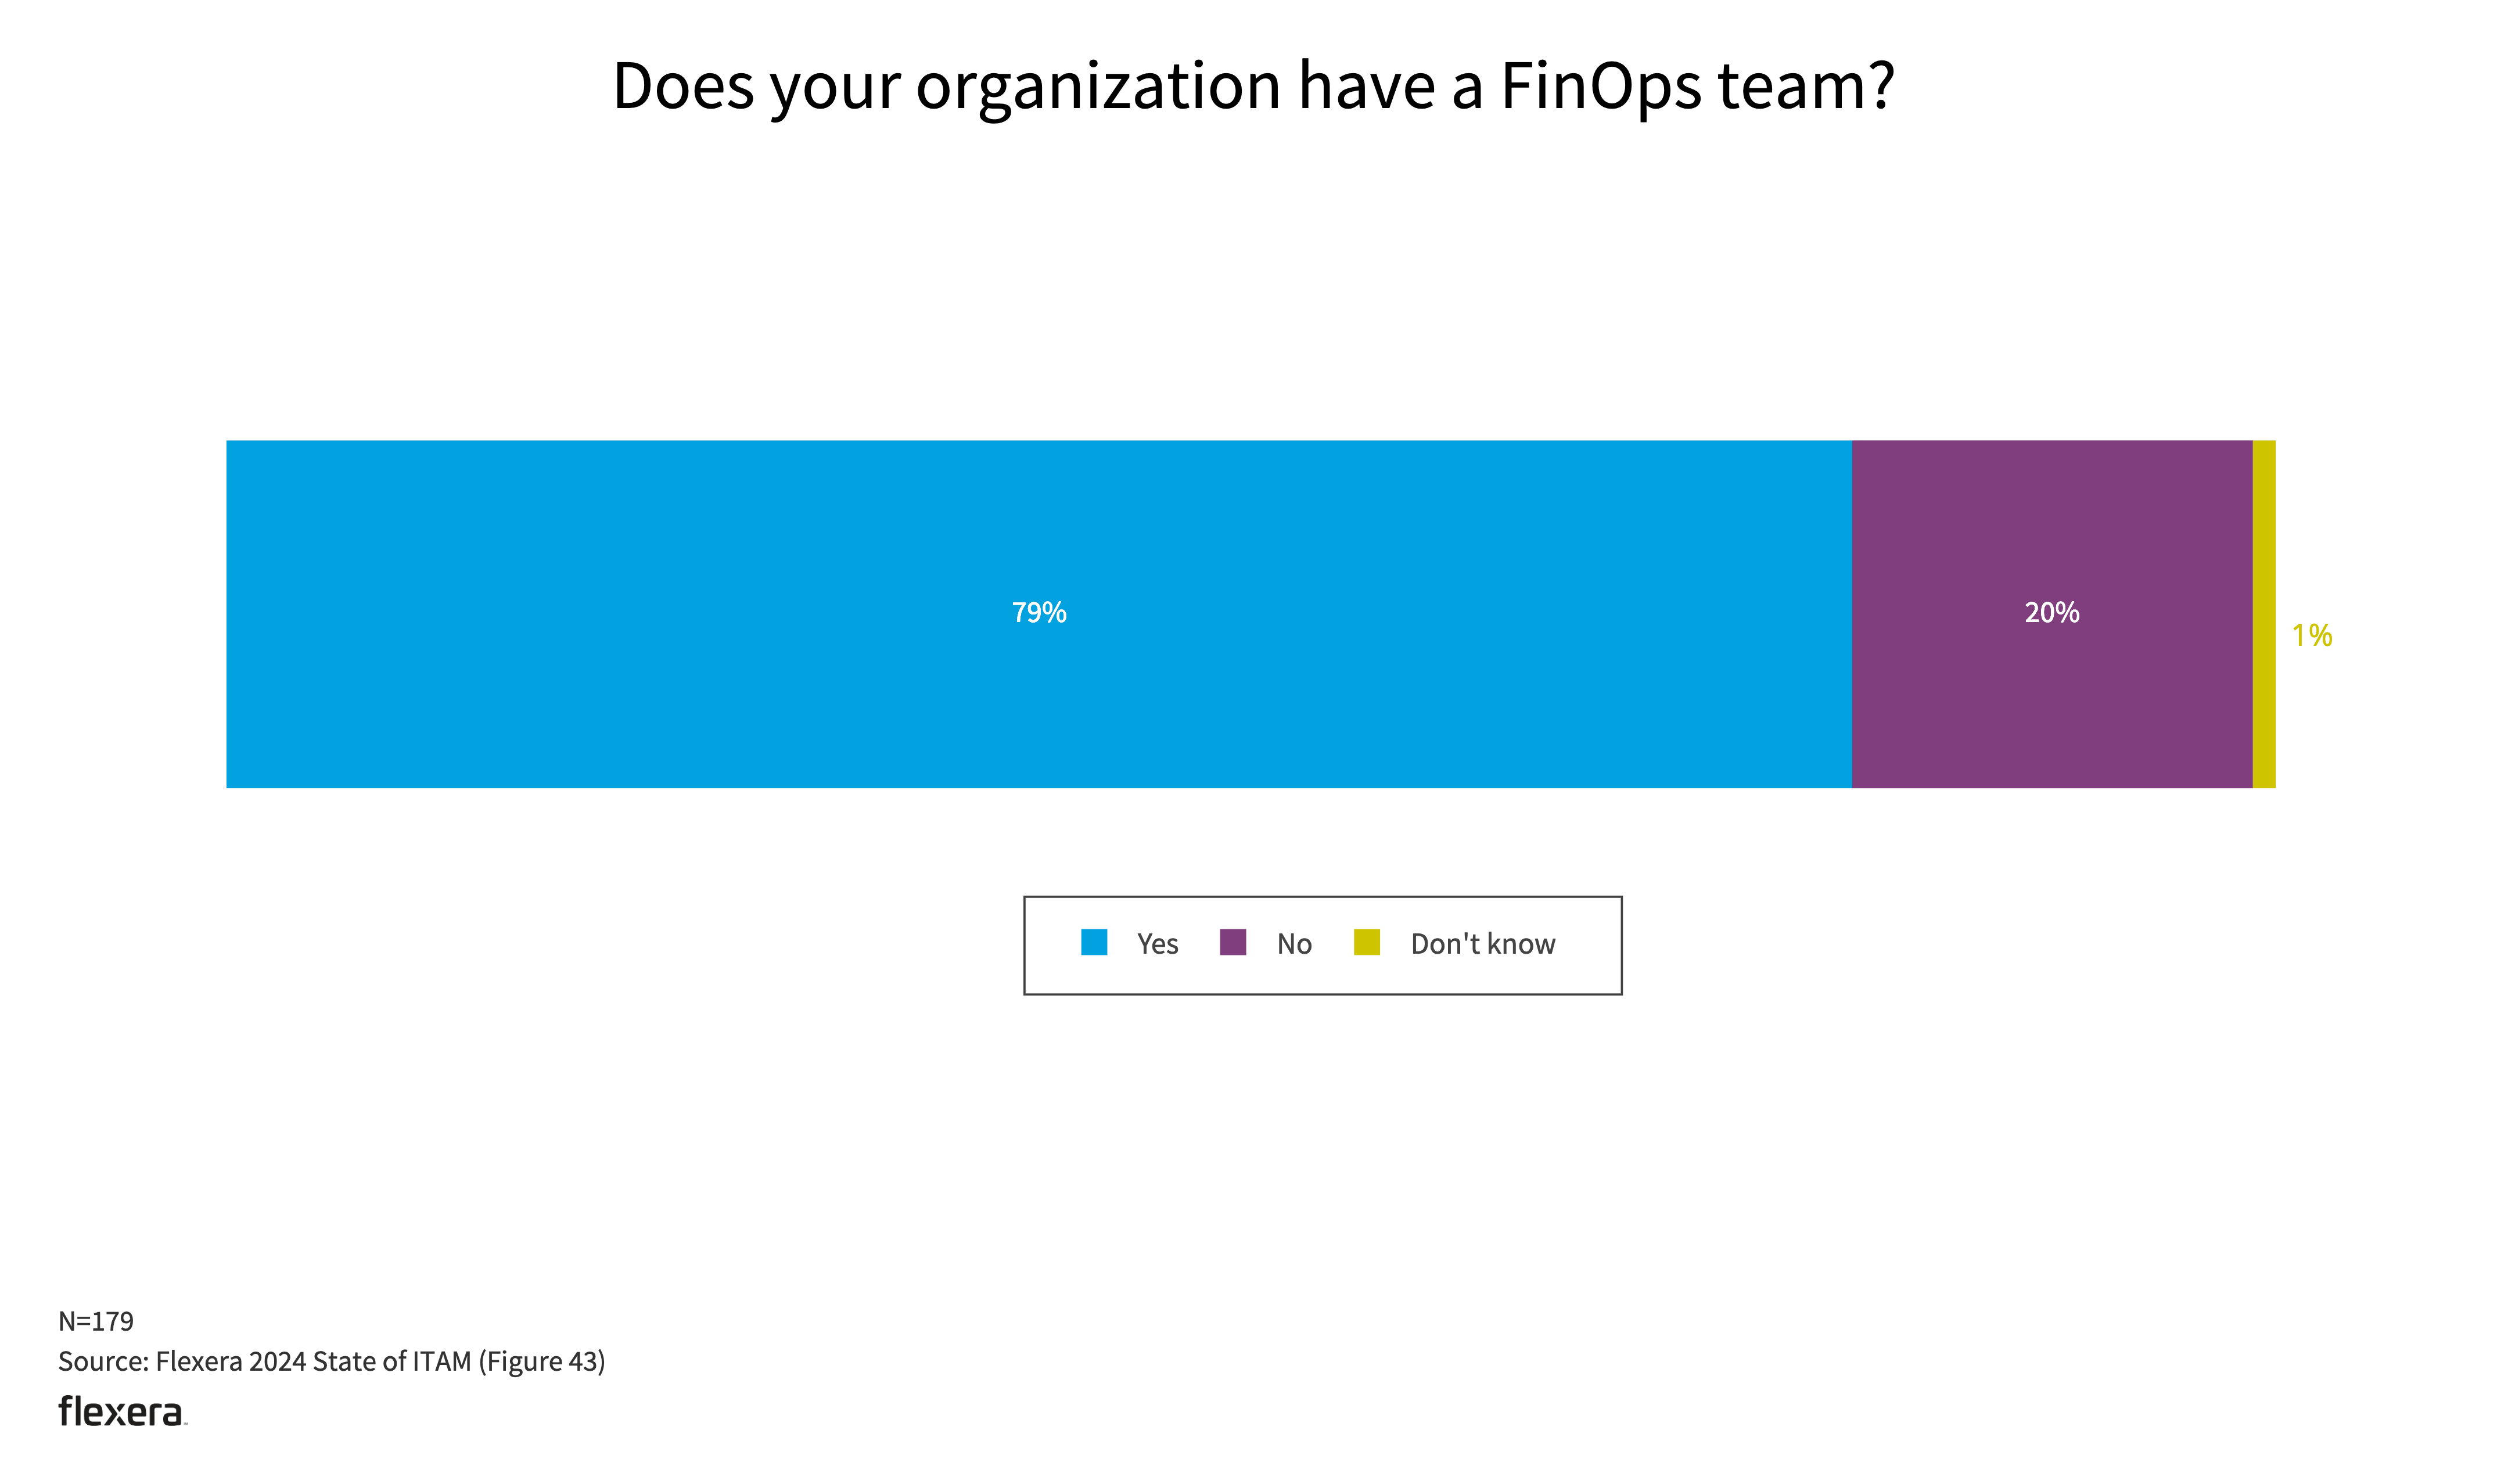Click the blue Yes legend swatch
2508x1484 pixels.
click(x=1094, y=942)
